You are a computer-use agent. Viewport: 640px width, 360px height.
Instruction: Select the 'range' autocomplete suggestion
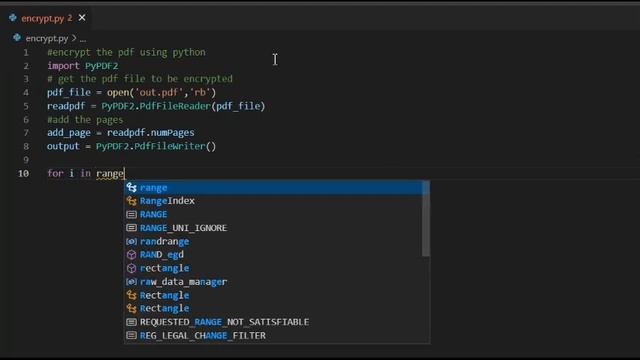274,188
